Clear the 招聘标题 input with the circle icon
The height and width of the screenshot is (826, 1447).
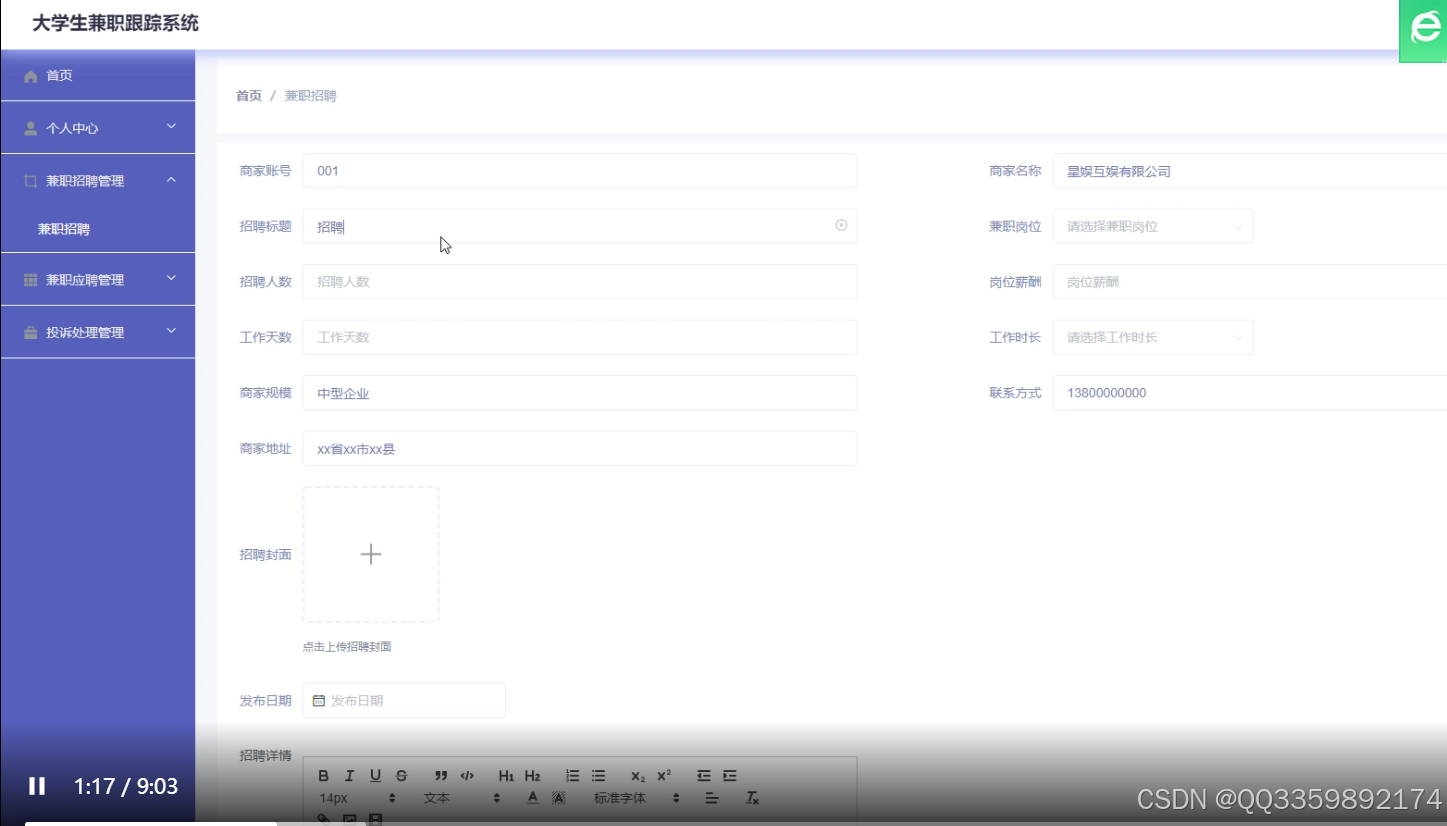[841, 226]
